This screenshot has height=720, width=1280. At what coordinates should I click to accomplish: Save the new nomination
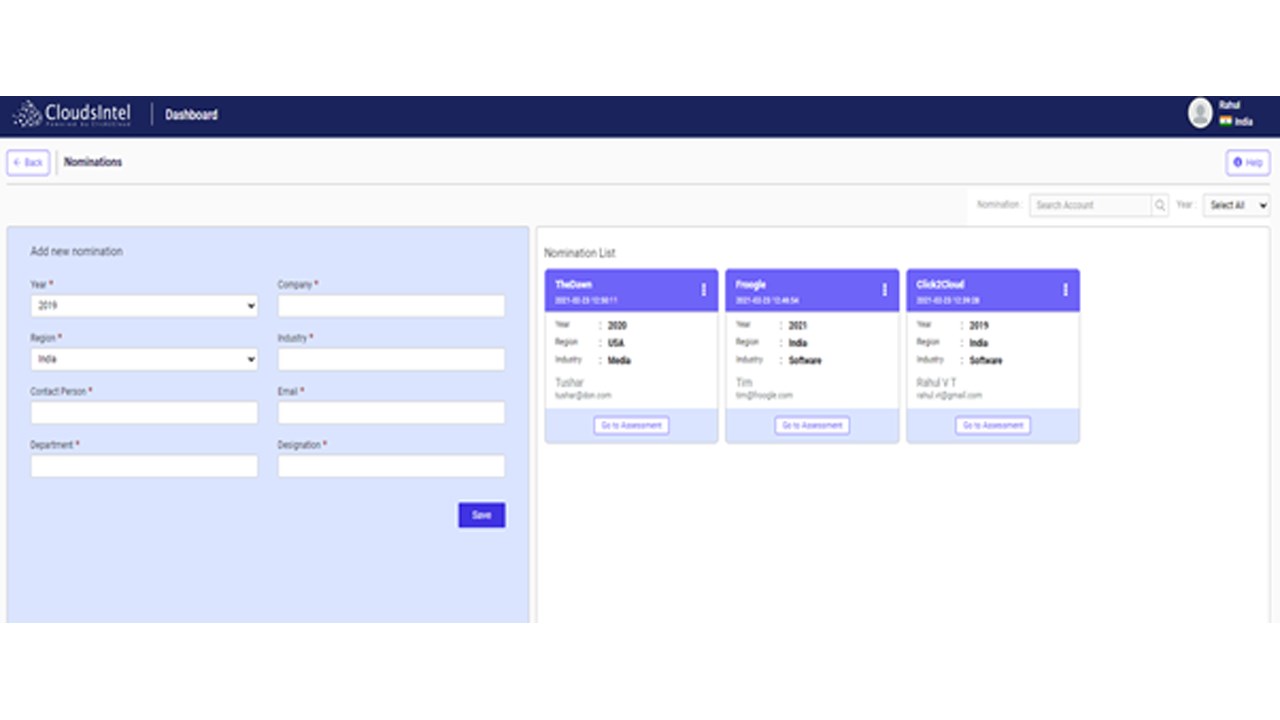pos(482,515)
